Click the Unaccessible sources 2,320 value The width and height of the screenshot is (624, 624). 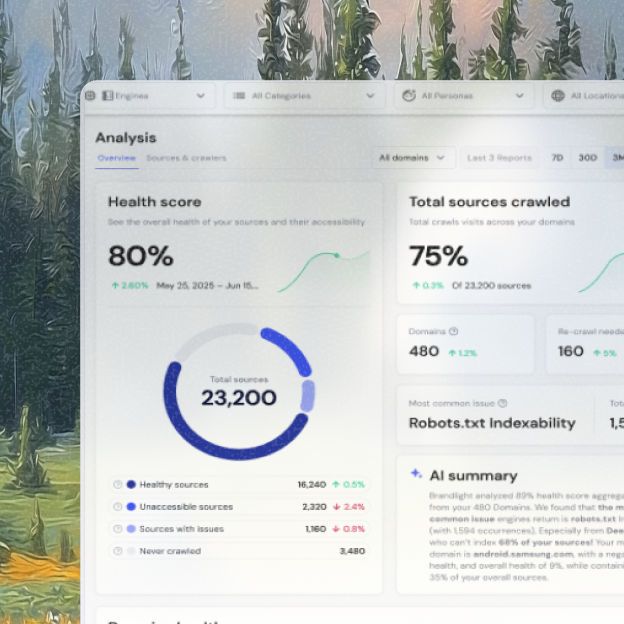pos(314,507)
